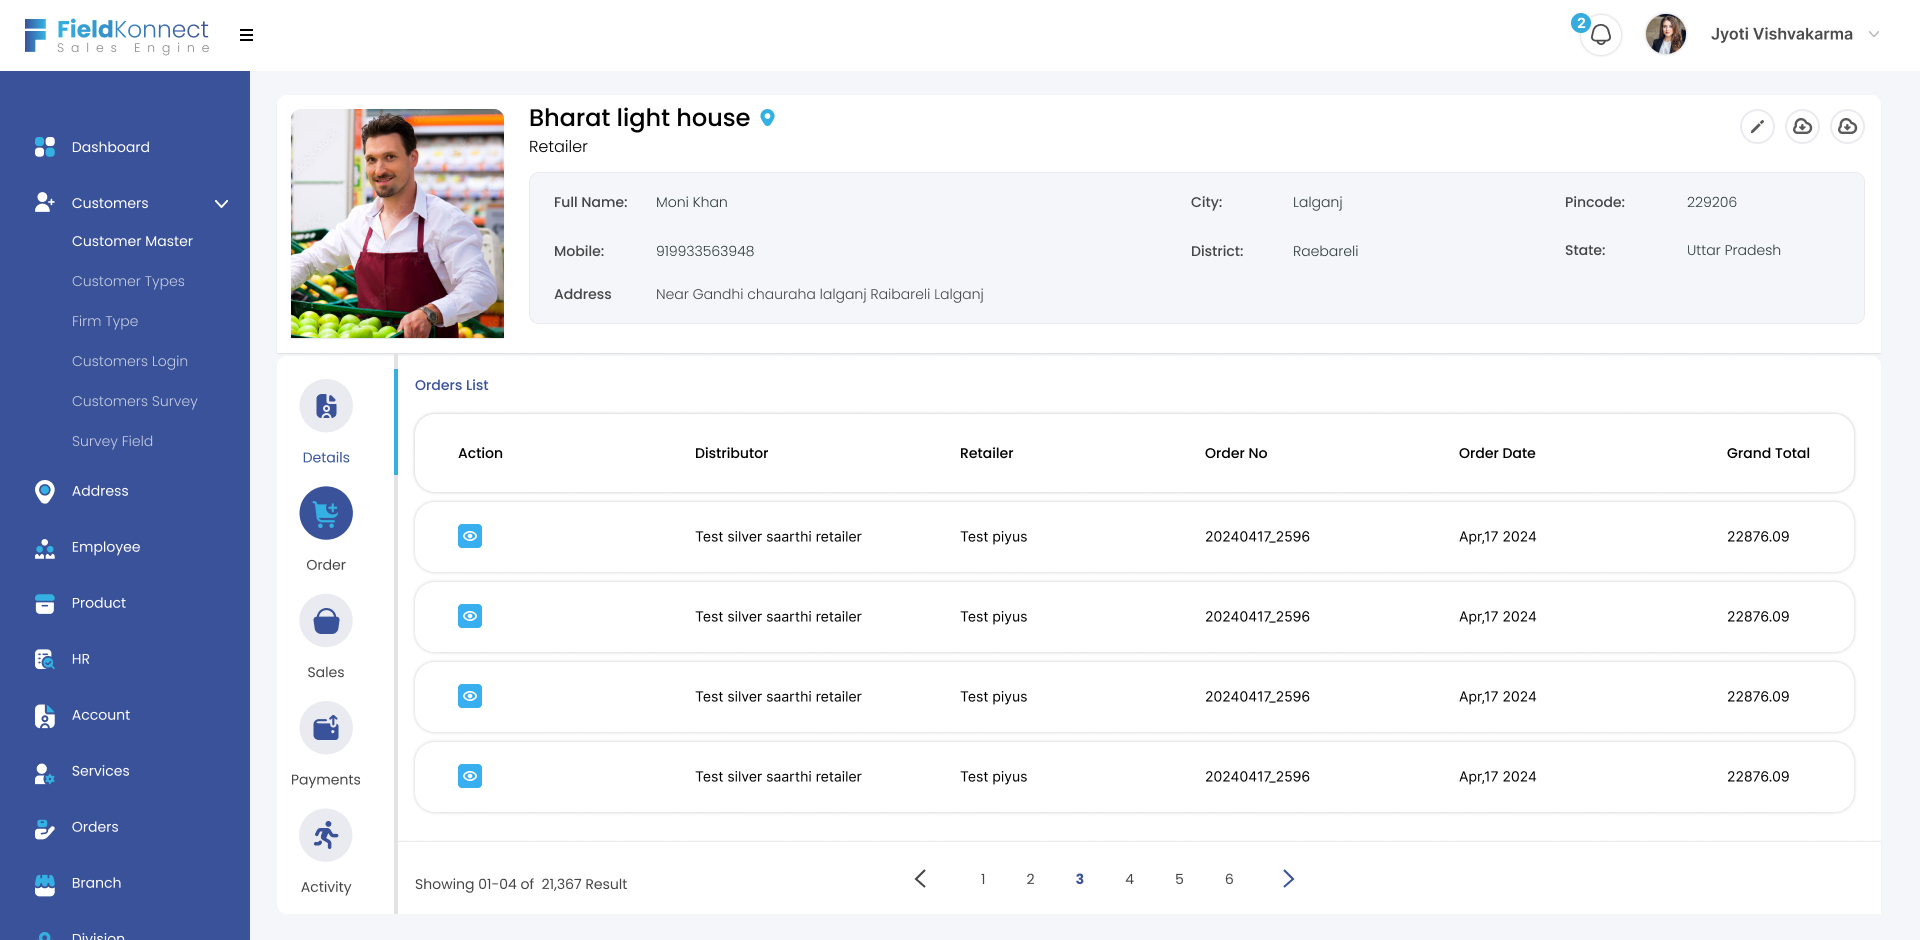The image size is (1920, 940).
Task: Open the user dropdown arrow near Jyoti Vishvakarma
Action: tap(1874, 34)
